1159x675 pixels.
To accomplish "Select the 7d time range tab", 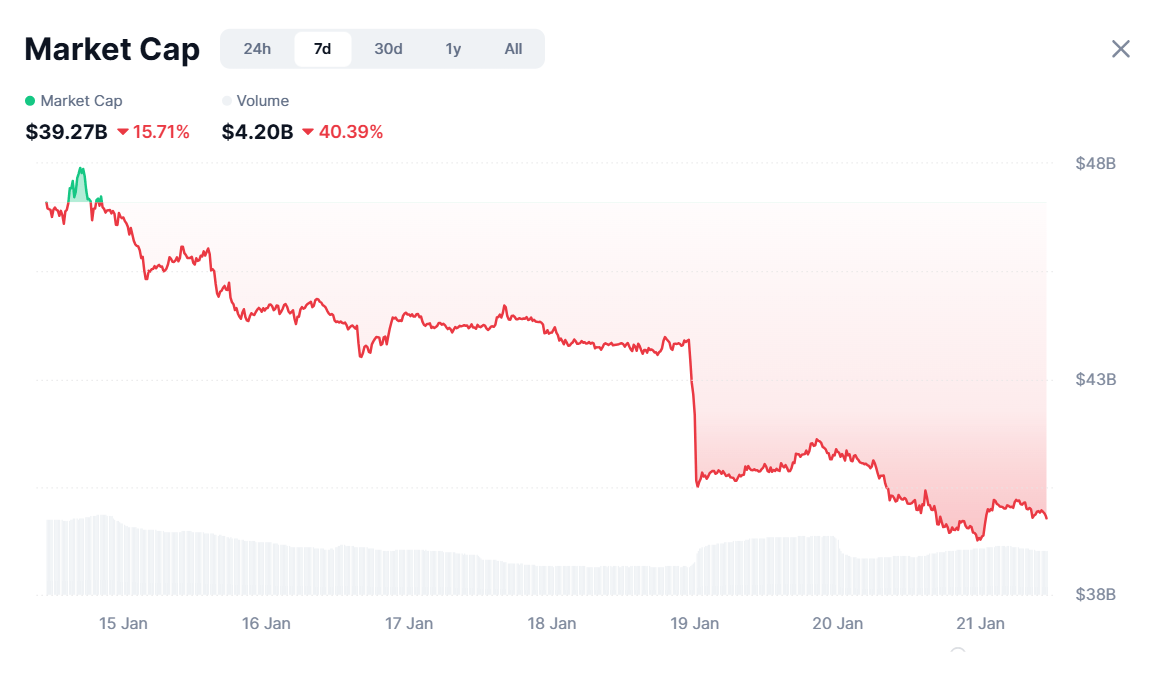I will coord(322,48).
